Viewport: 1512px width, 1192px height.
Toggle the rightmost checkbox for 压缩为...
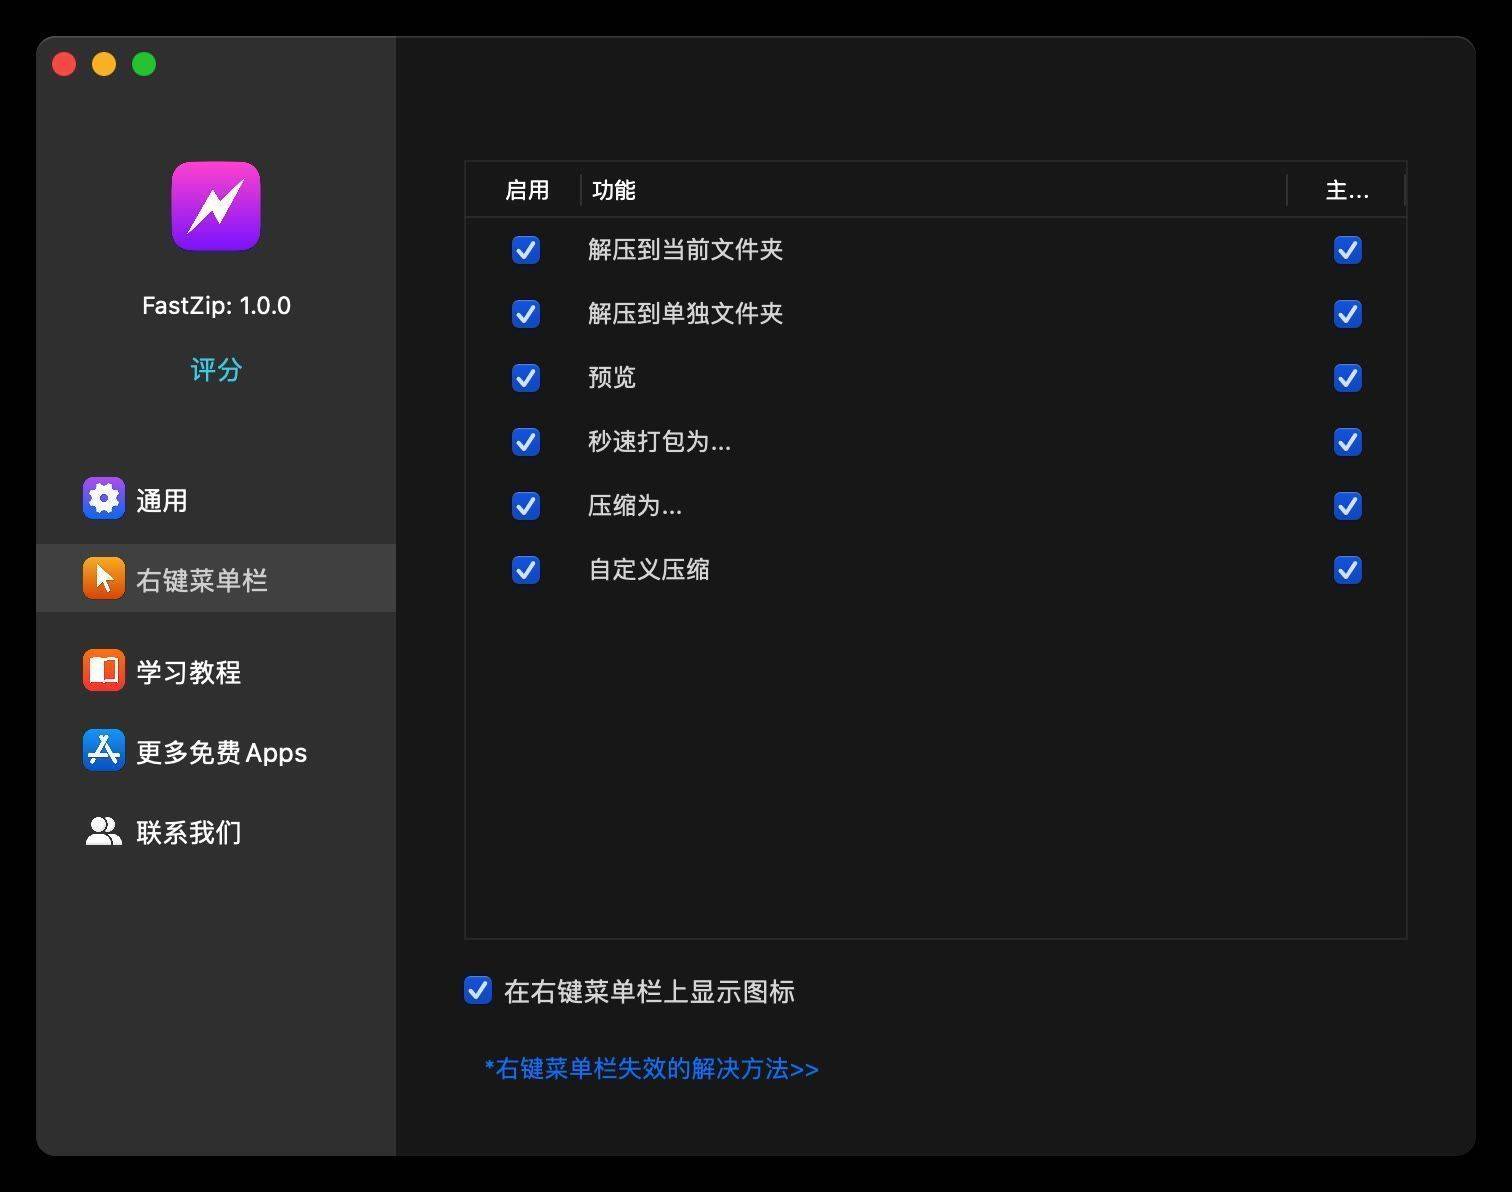click(1347, 506)
